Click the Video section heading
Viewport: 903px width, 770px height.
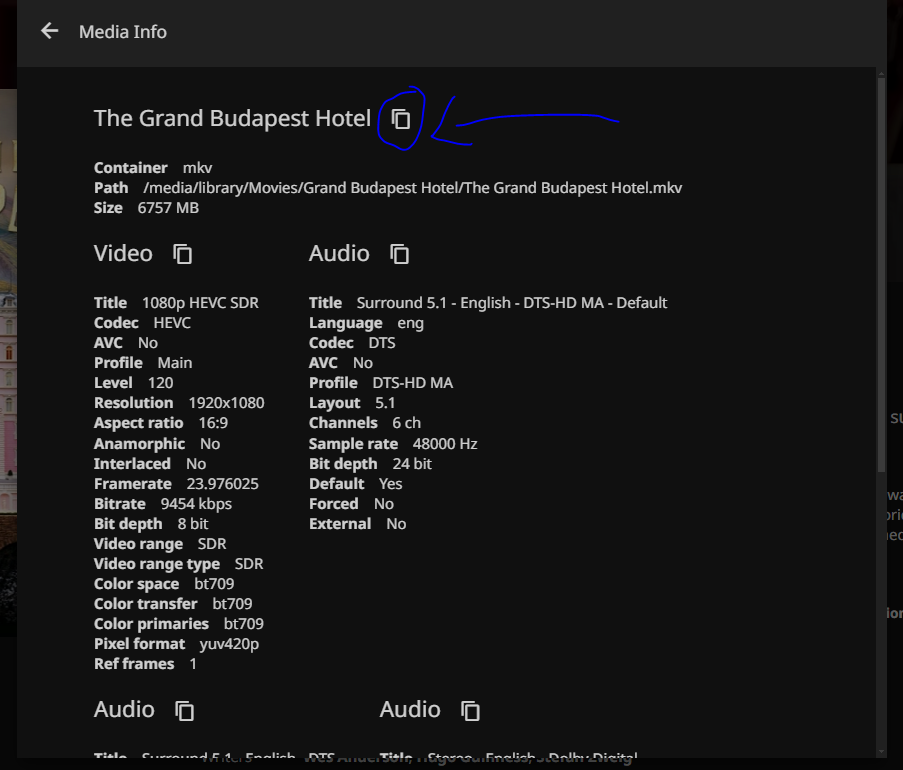pyautogui.click(x=123, y=254)
